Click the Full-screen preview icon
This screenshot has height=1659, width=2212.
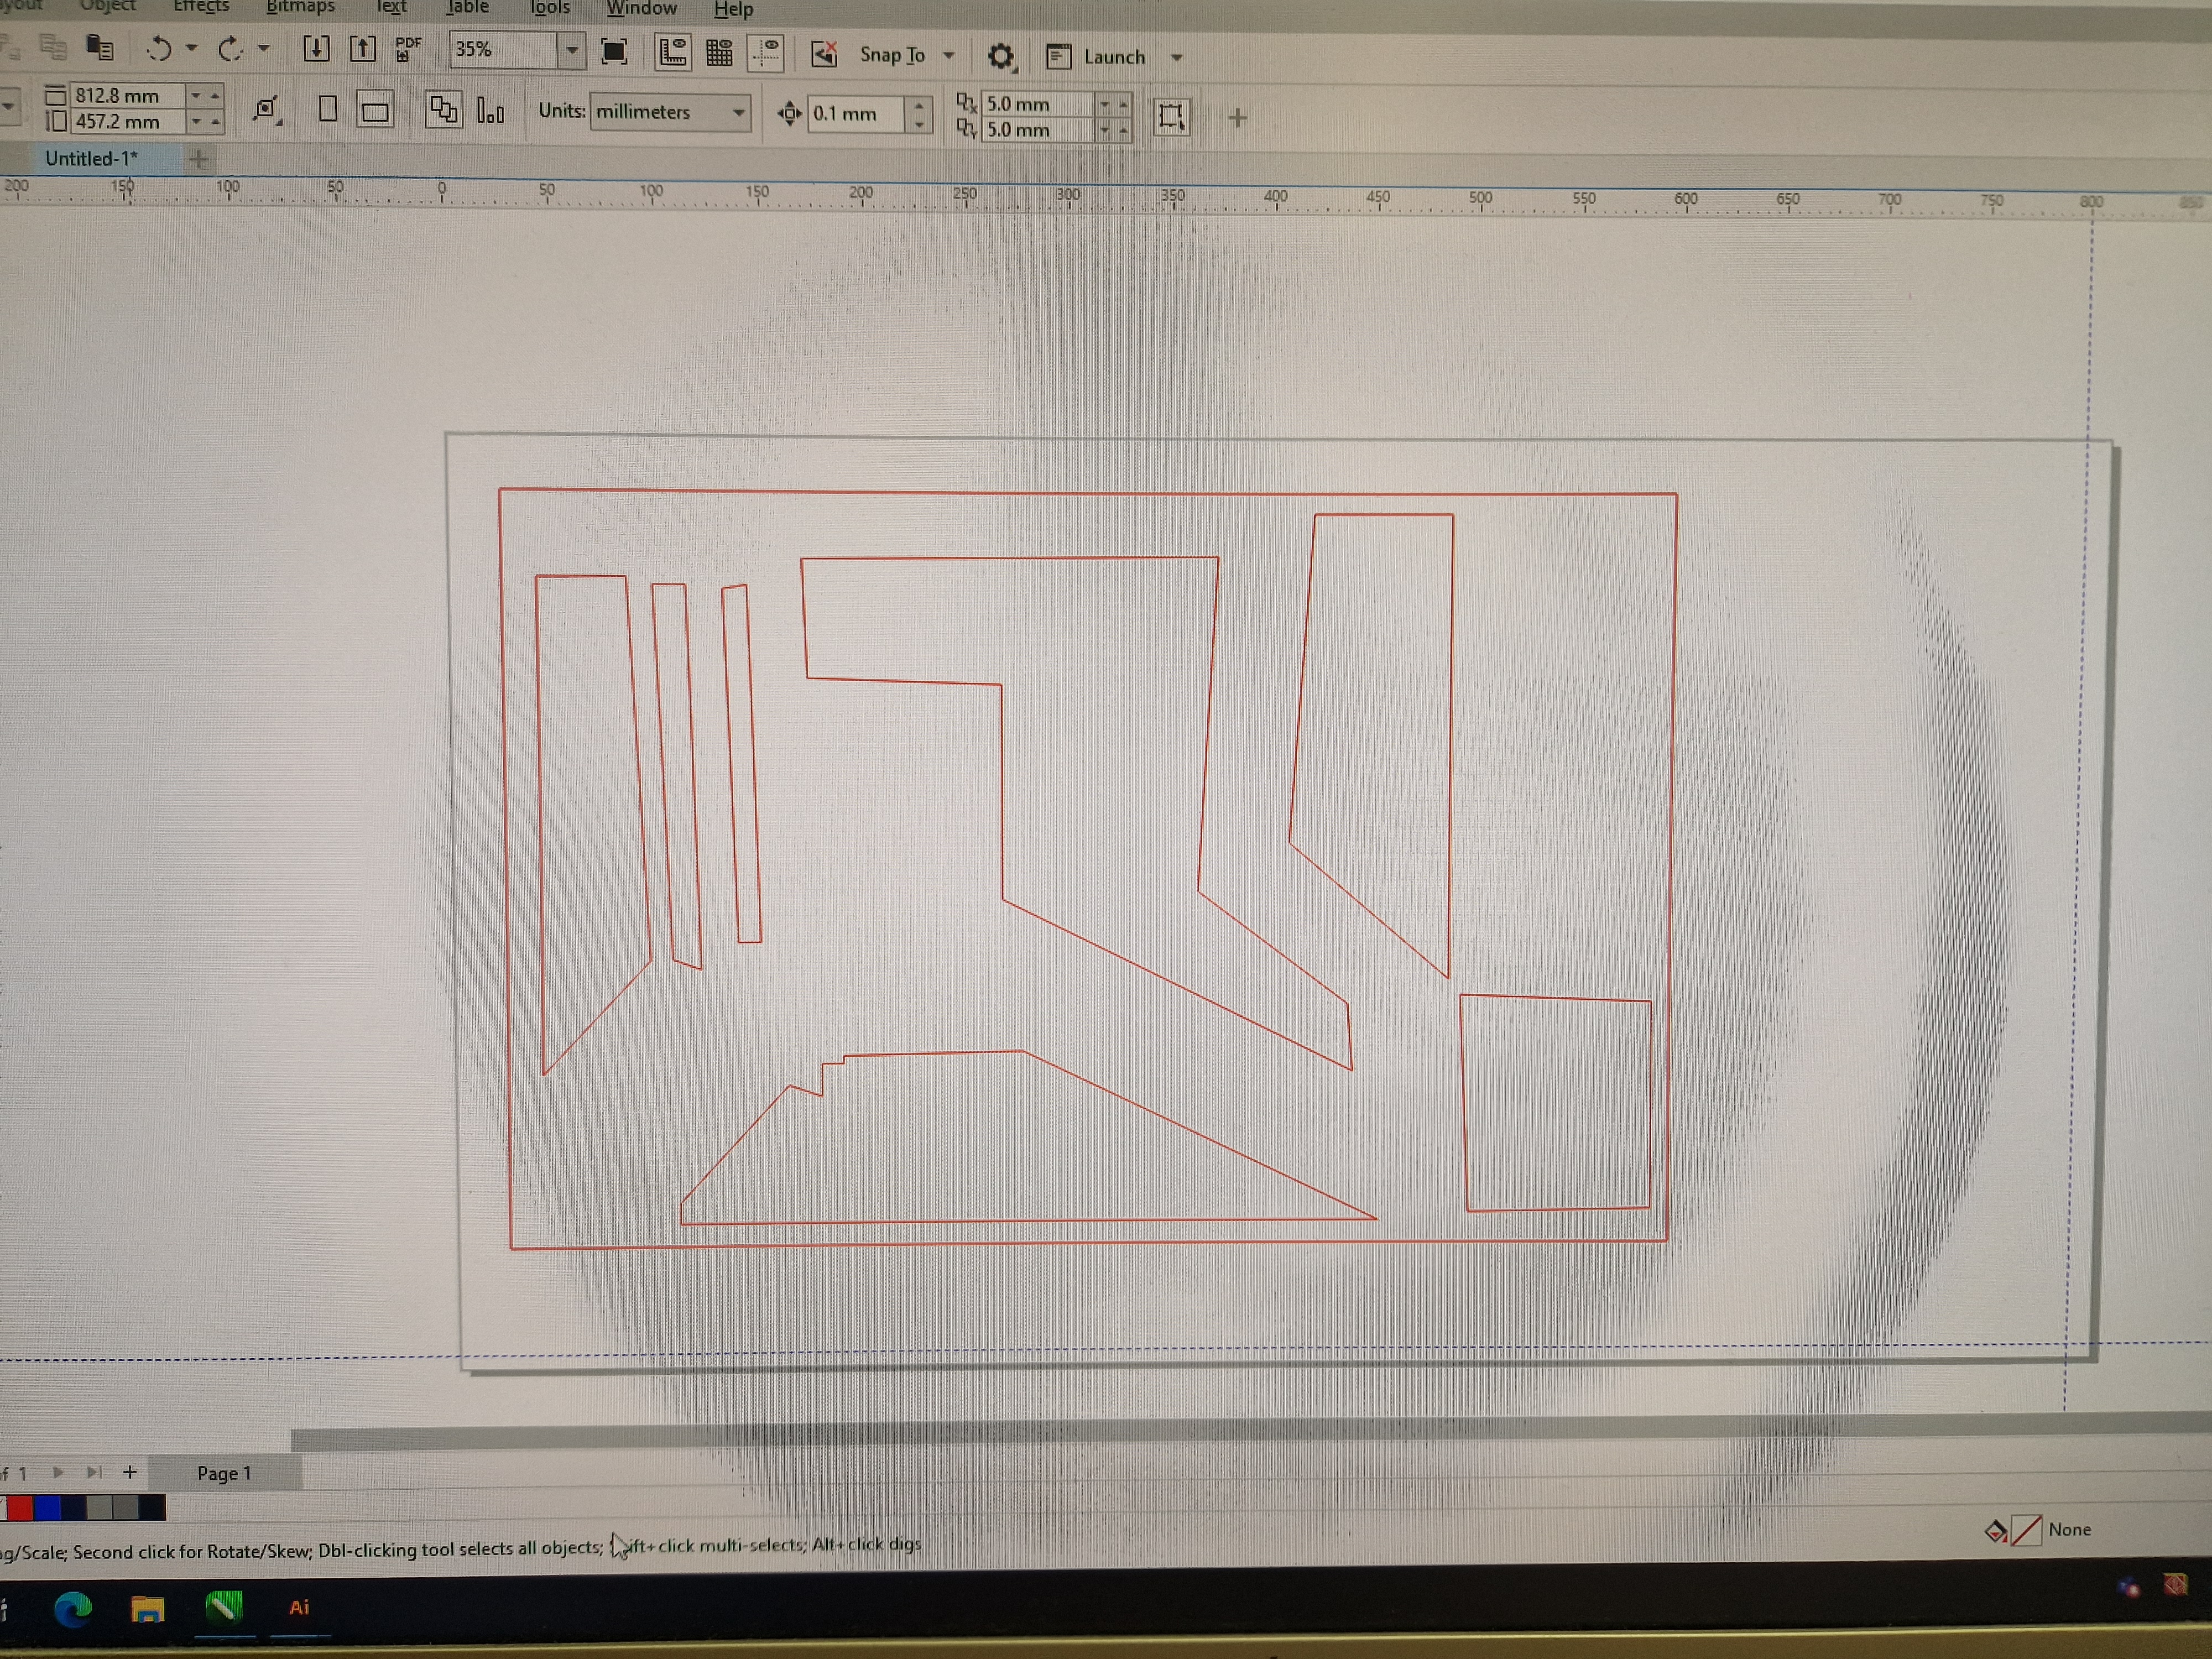pos(614,52)
